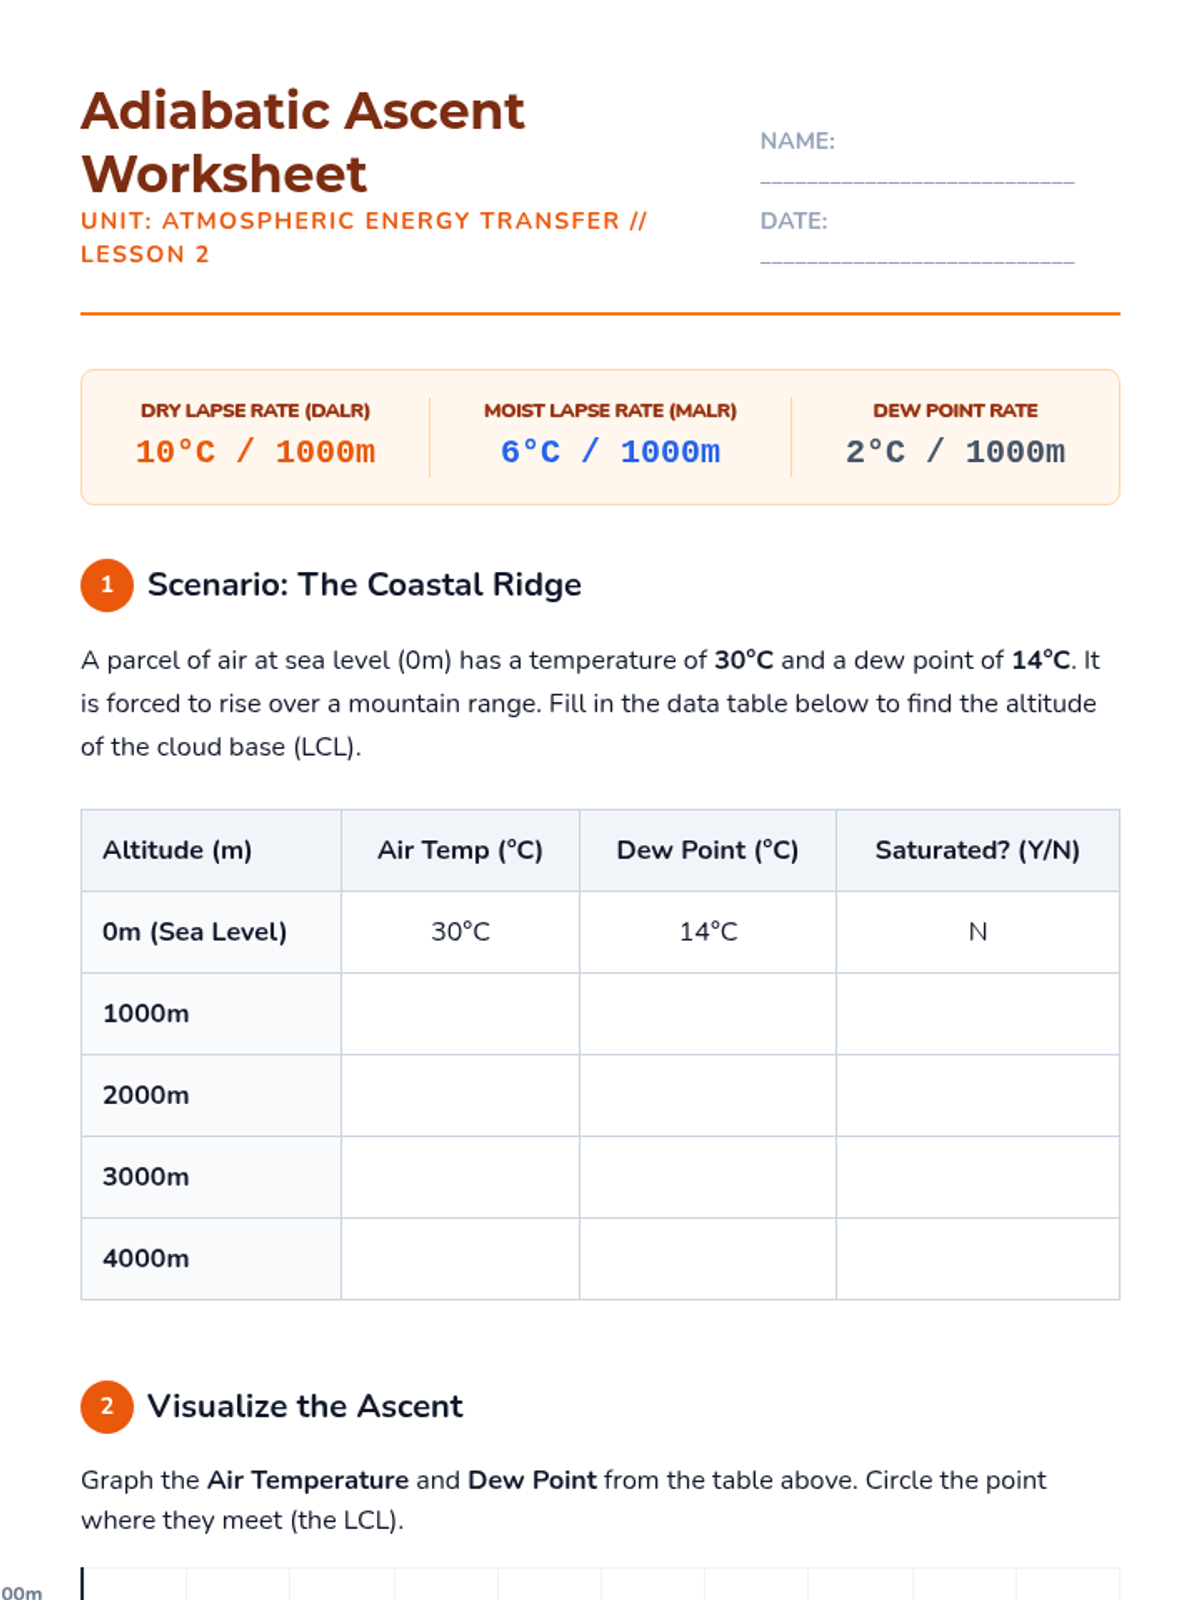Click the Altitude (m) column header

(x=177, y=850)
